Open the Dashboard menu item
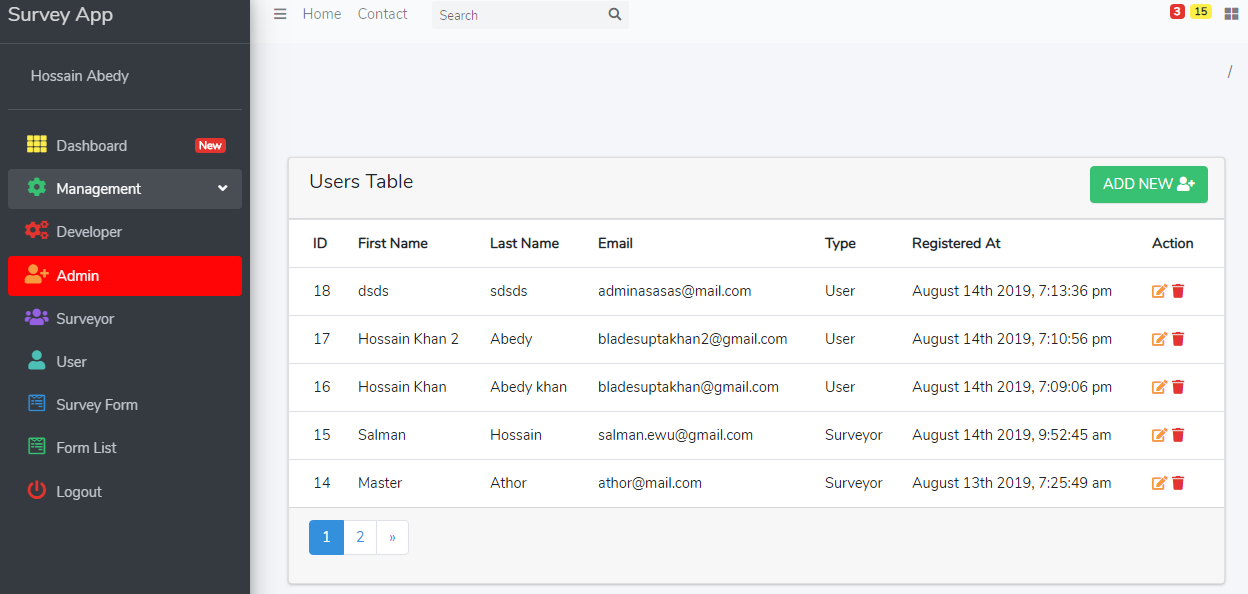This screenshot has width=1248, height=594. pos(125,145)
